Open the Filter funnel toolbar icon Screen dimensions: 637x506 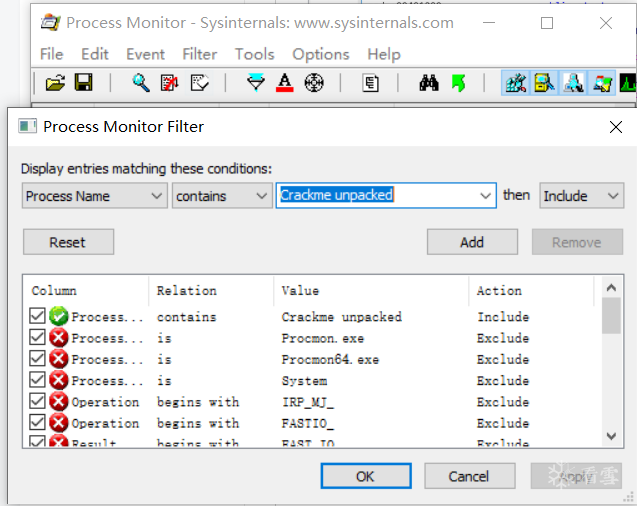tap(256, 83)
